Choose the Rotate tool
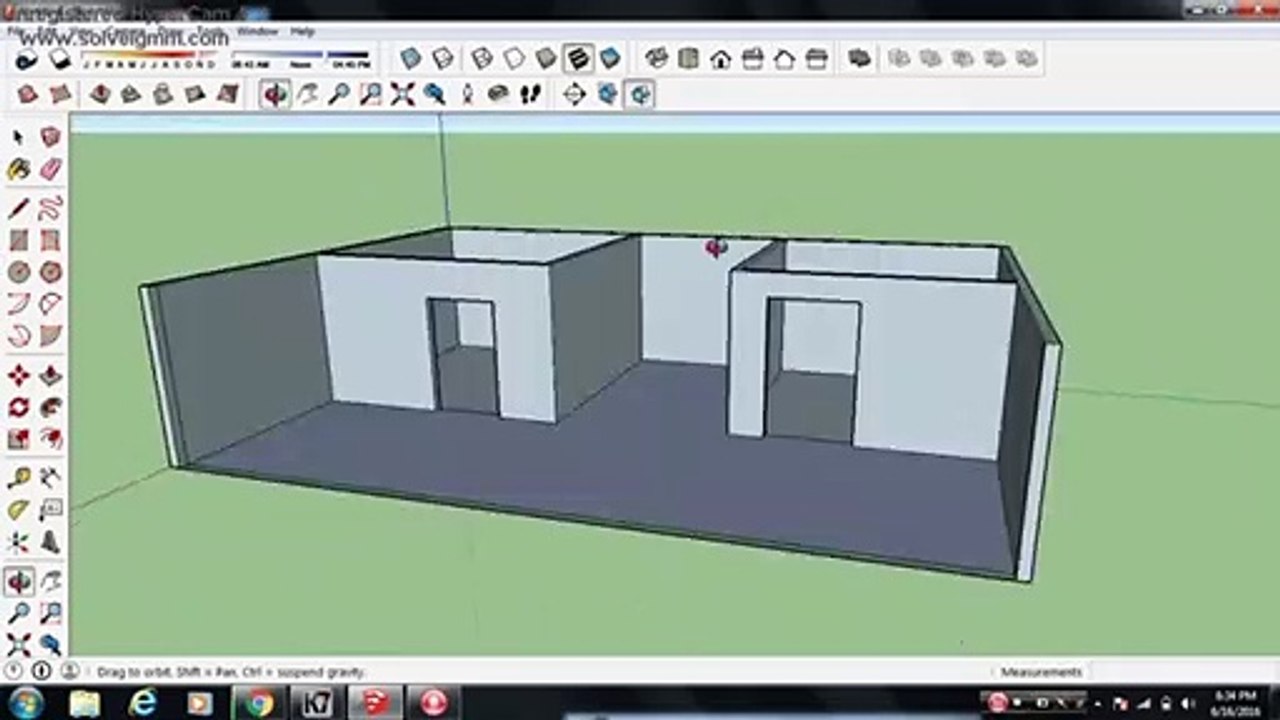This screenshot has width=1280, height=720. tap(19, 407)
